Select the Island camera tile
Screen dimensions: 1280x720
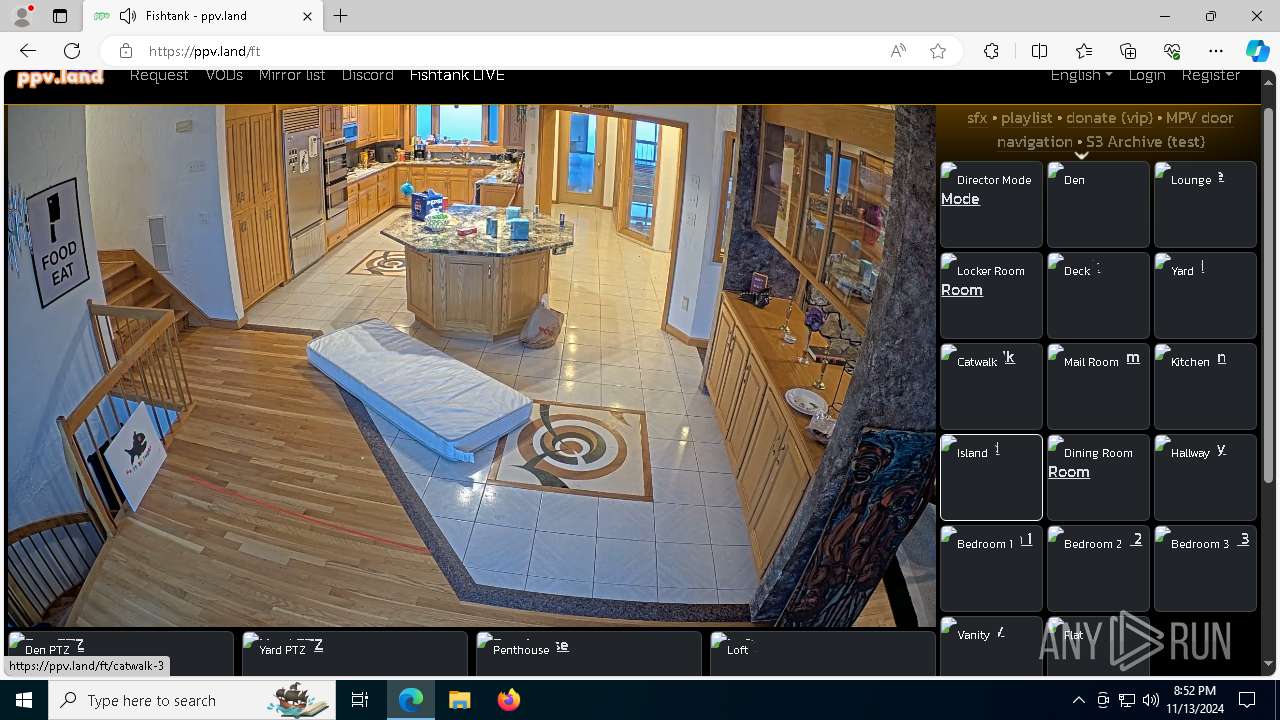click(x=991, y=477)
